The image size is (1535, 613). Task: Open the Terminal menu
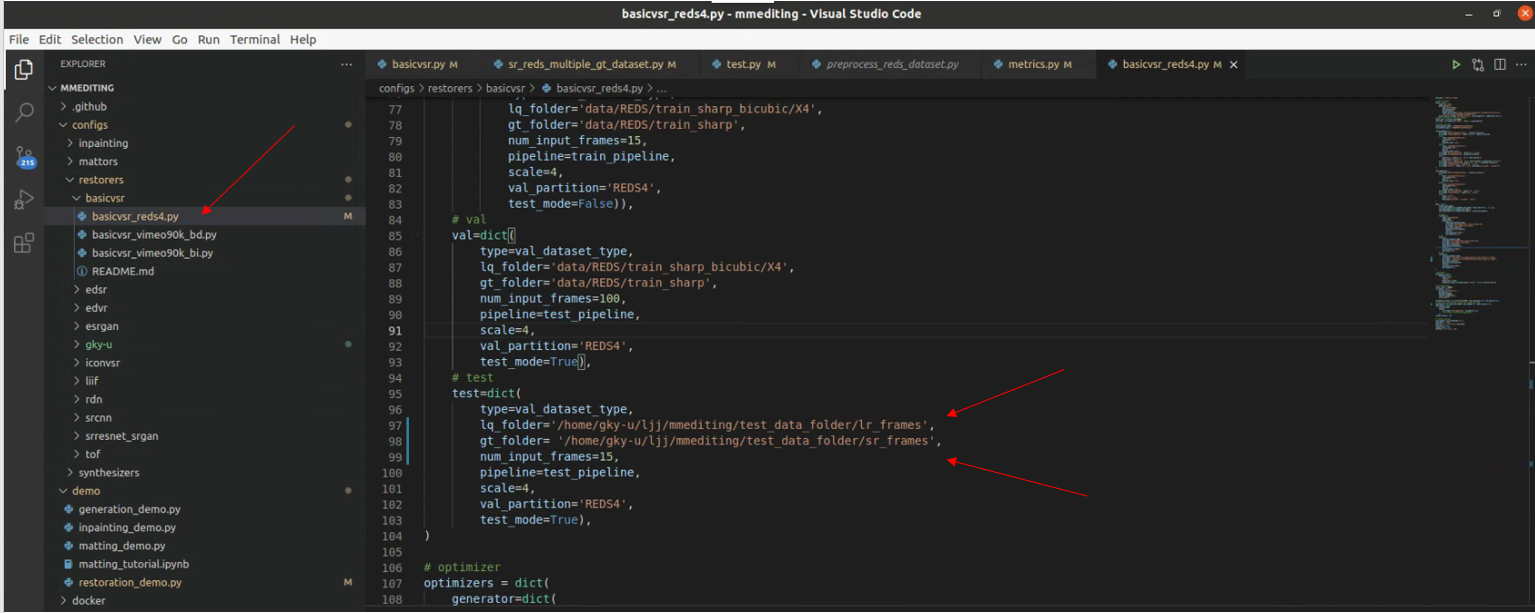[x=255, y=39]
